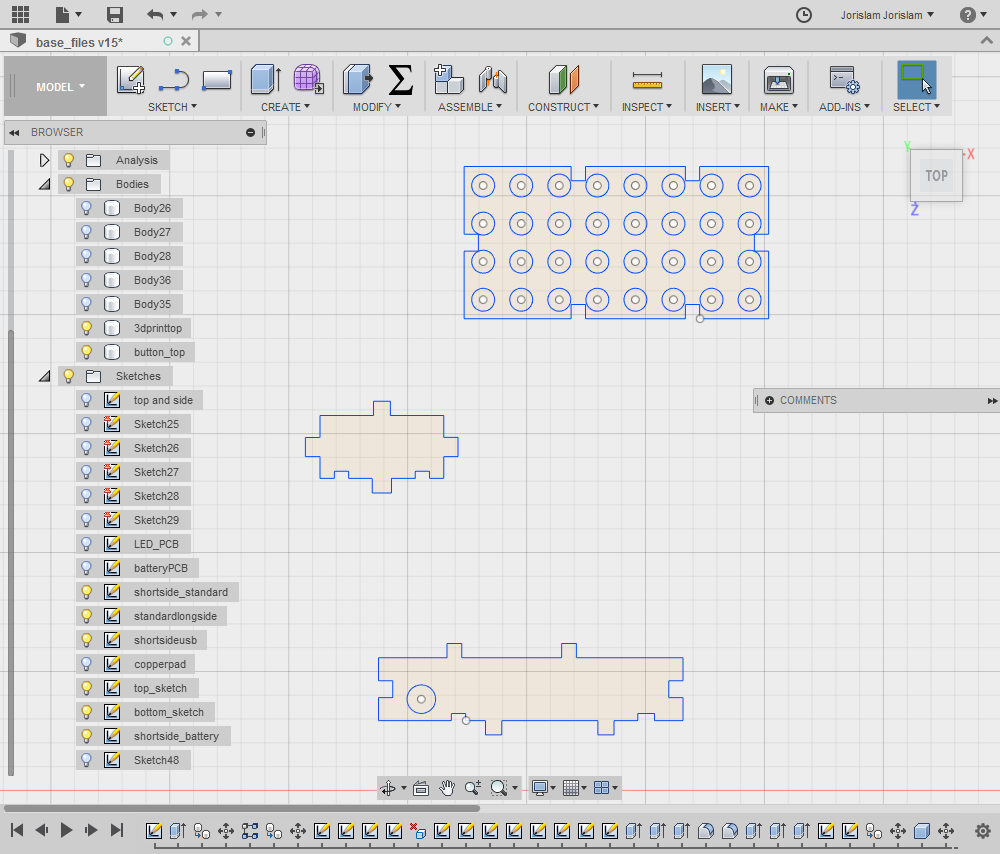Screen dimensions: 1000x854
Task: Collapse the Sketches folder
Action: 44,376
